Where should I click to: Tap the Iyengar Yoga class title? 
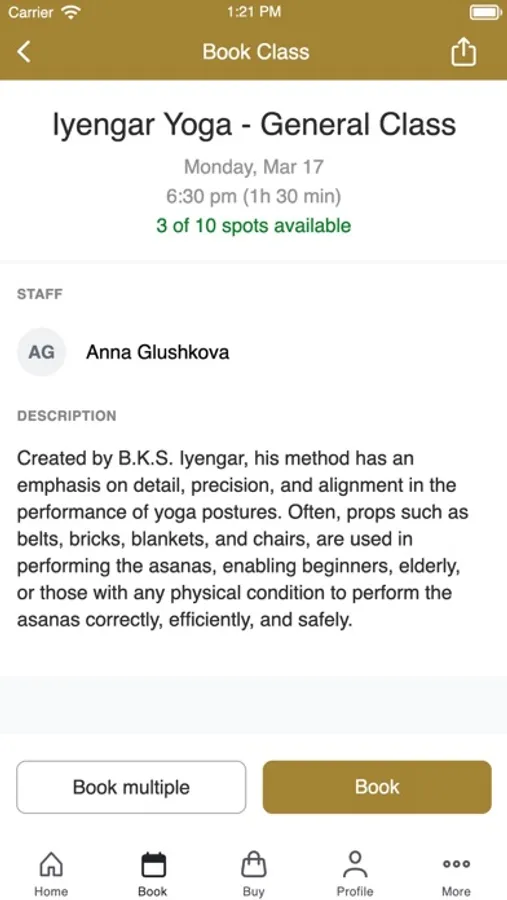pyautogui.click(x=254, y=124)
